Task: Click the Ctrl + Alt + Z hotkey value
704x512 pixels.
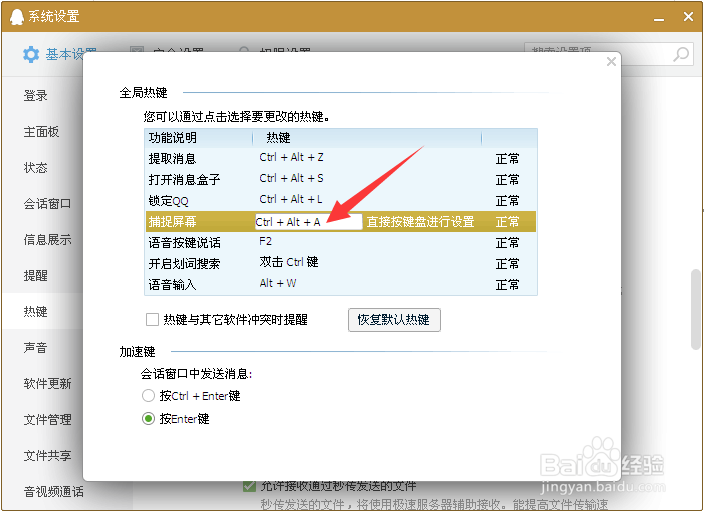Action: pyautogui.click(x=291, y=157)
